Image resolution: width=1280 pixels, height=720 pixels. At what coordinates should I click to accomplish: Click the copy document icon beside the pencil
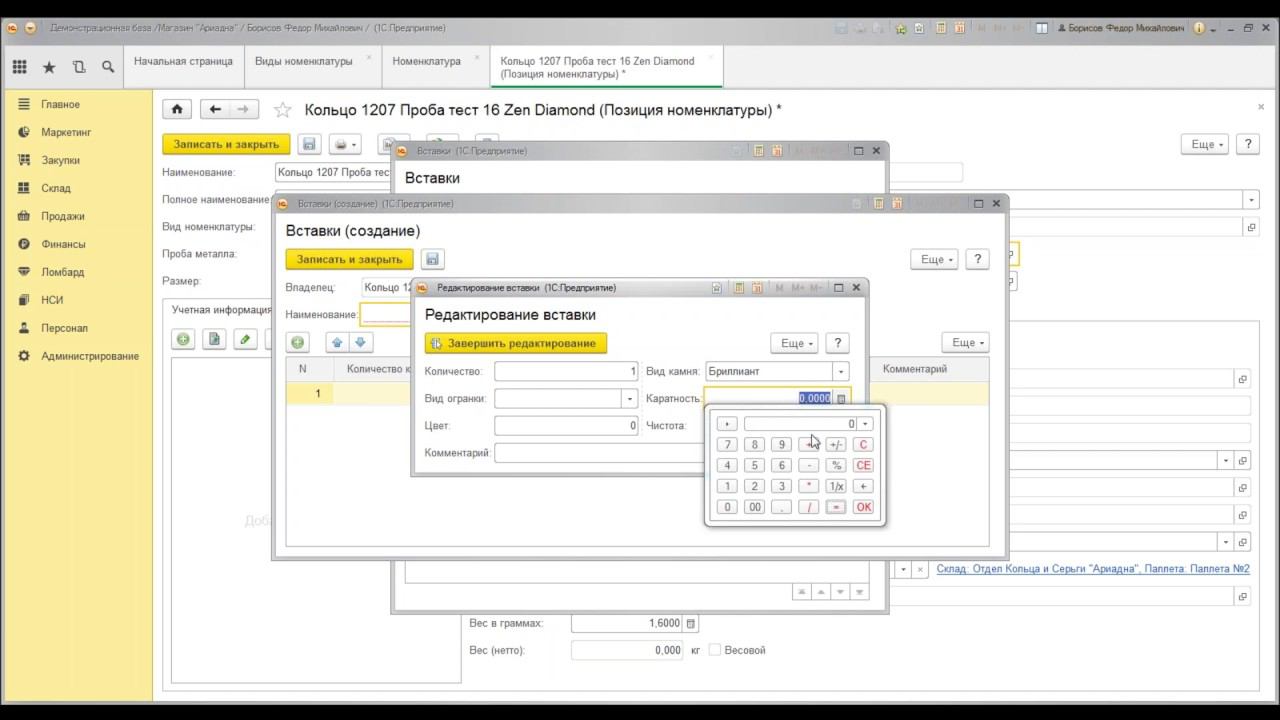(x=213, y=339)
